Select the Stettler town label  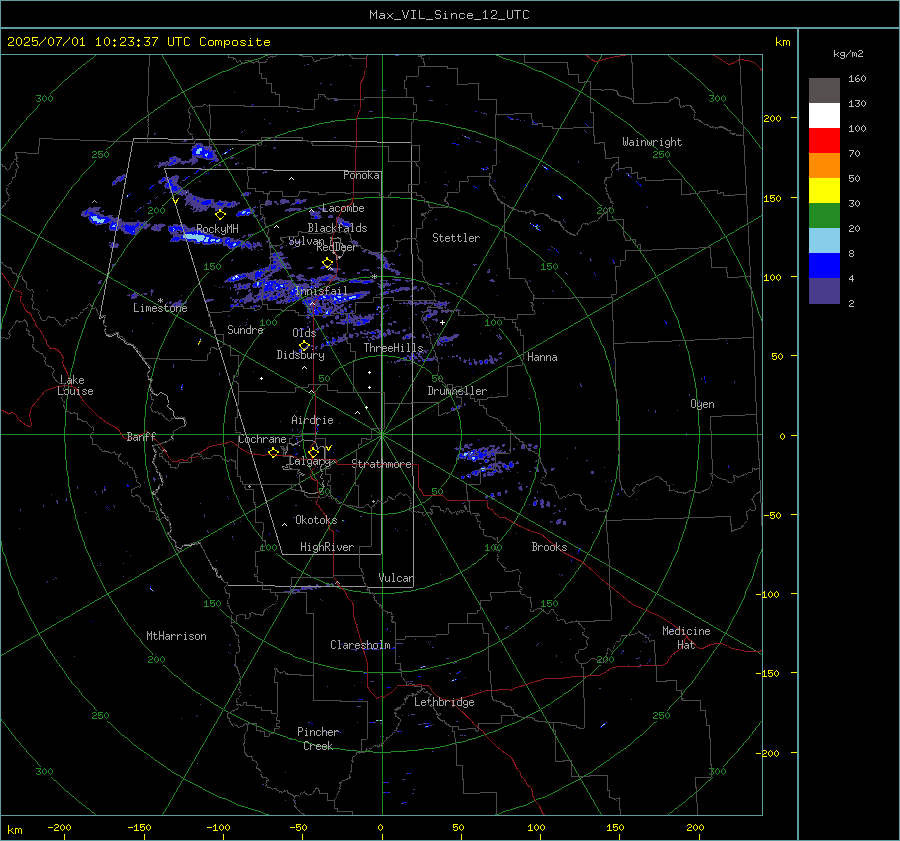pos(456,238)
